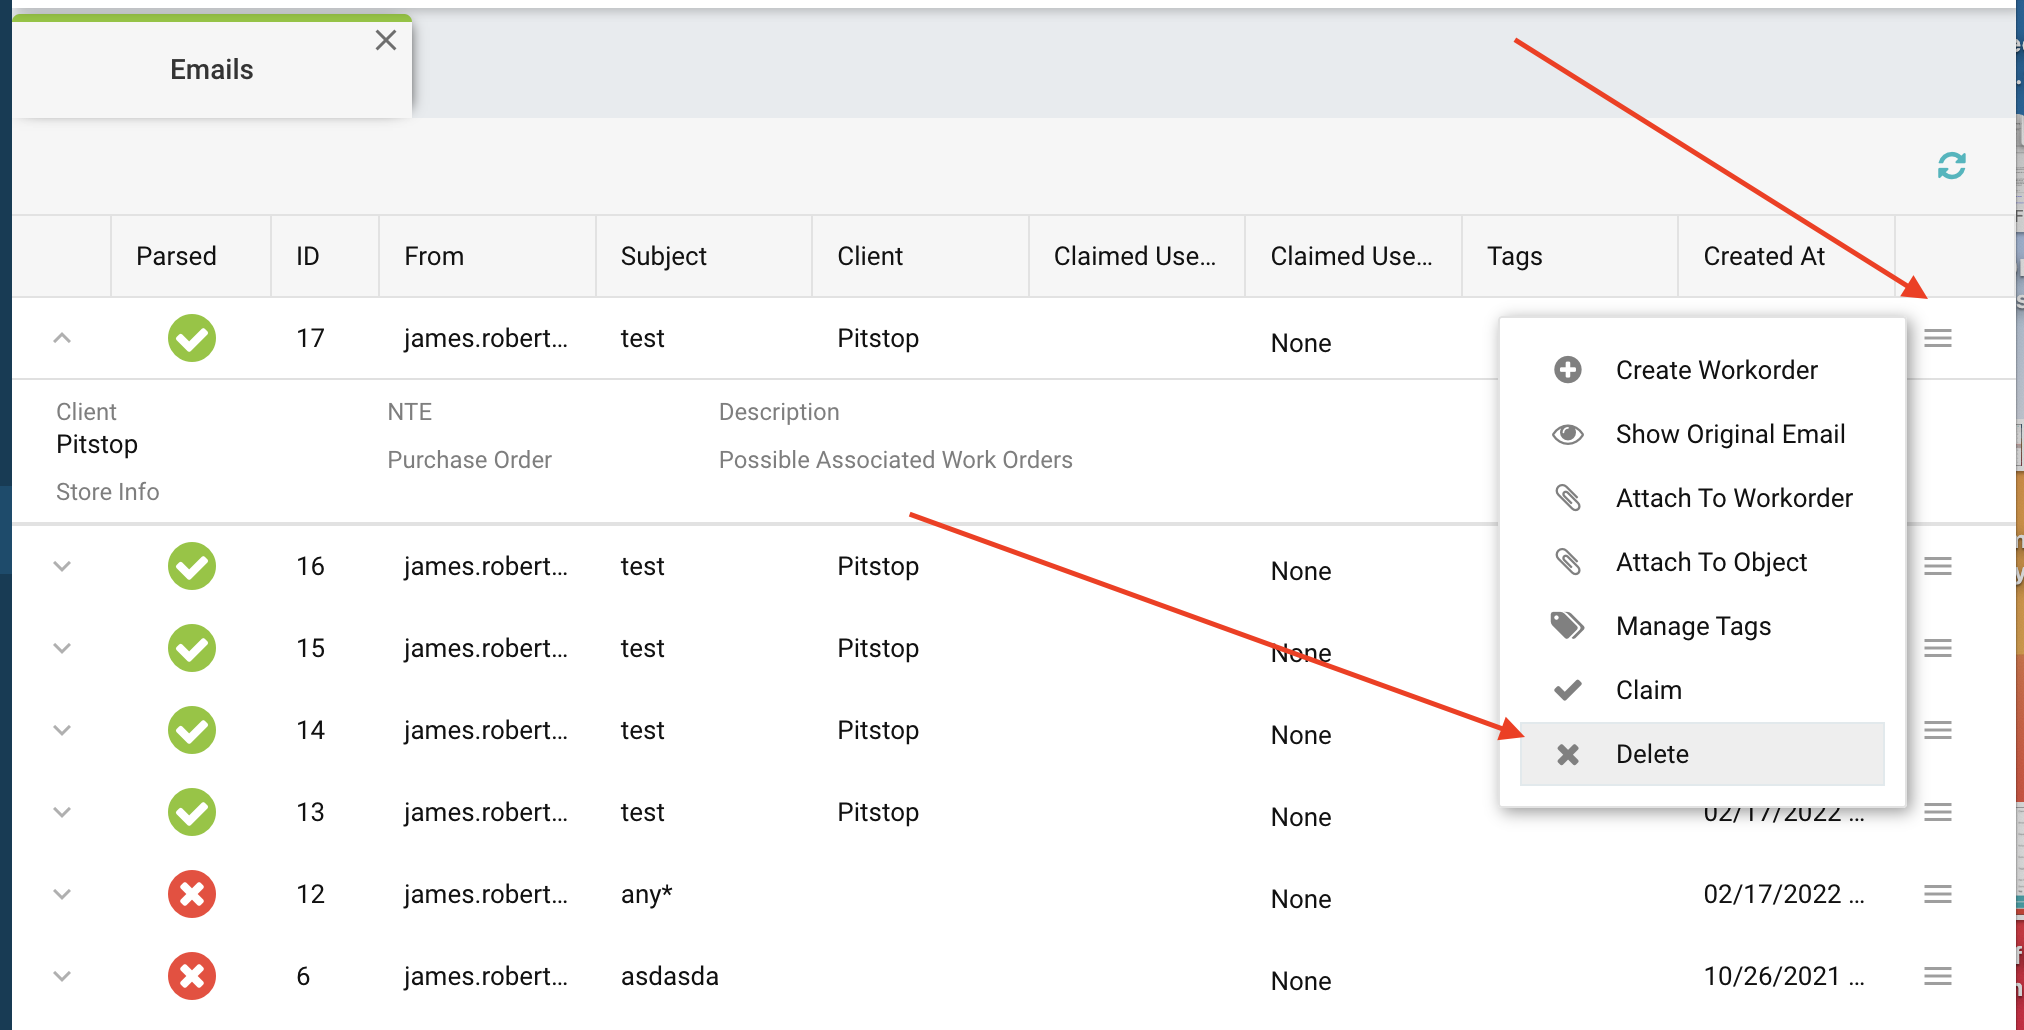Click the red failed-parse icon for ID 12

click(x=192, y=894)
